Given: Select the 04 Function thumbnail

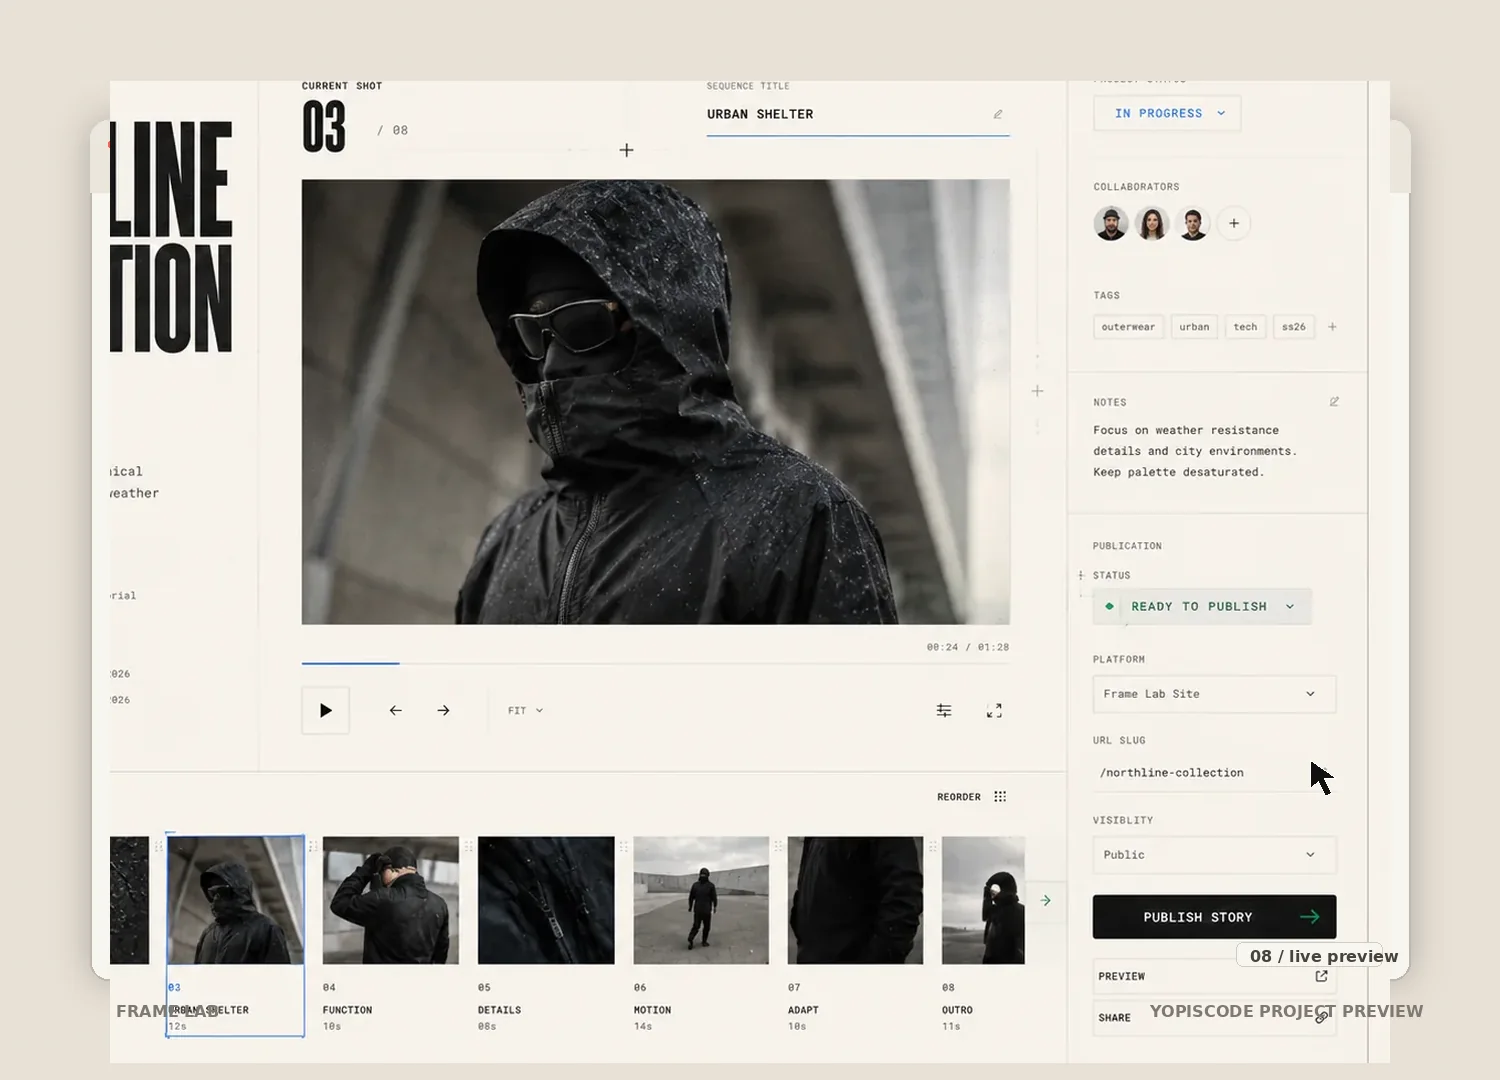Looking at the screenshot, I should [391, 900].
